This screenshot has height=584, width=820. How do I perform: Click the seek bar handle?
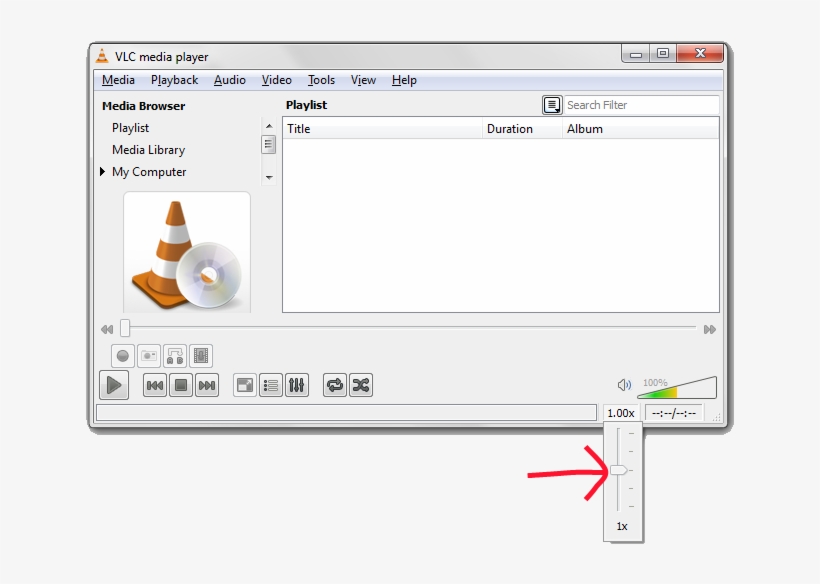coord(125,328)
